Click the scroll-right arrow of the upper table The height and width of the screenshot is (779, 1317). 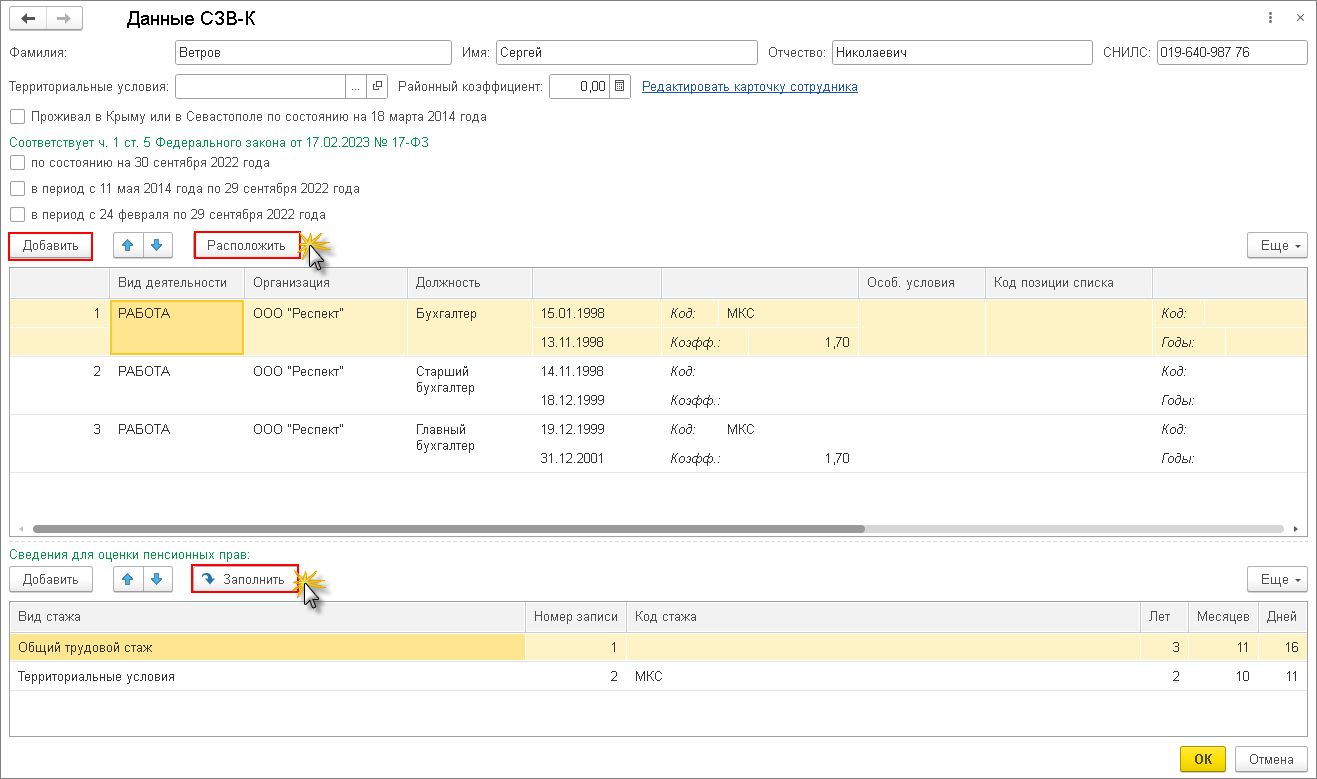pos(1296,528)
